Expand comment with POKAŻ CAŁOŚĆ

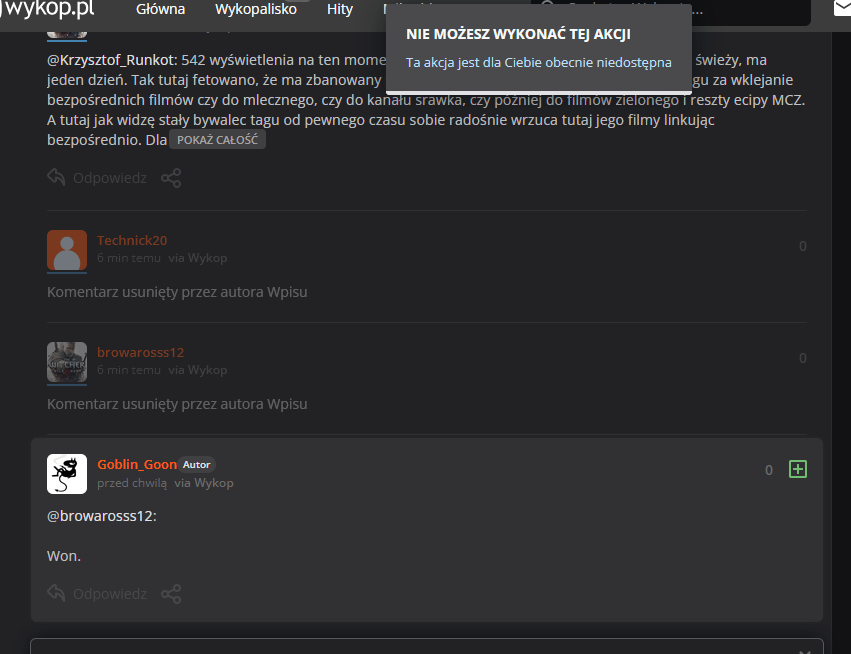[x=217, y=140]
